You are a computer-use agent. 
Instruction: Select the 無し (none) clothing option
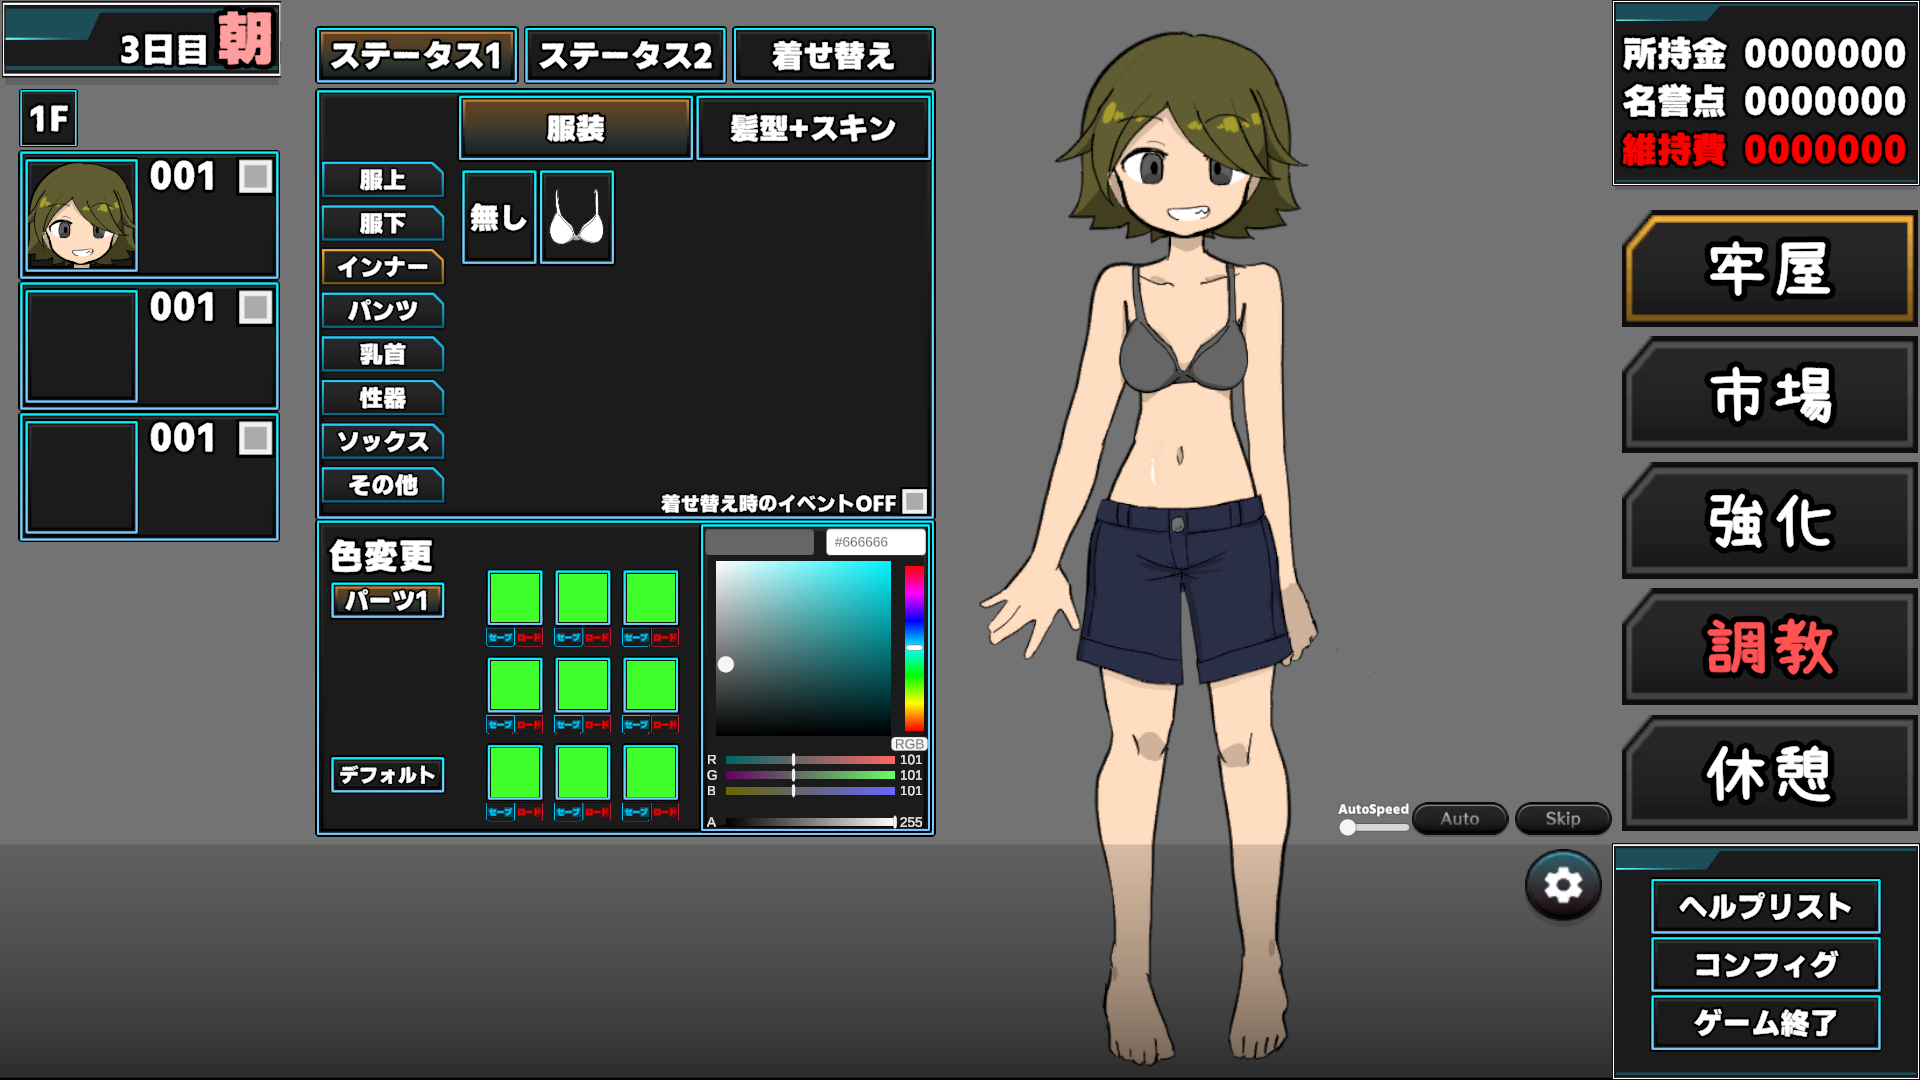[x=499, y=217]
